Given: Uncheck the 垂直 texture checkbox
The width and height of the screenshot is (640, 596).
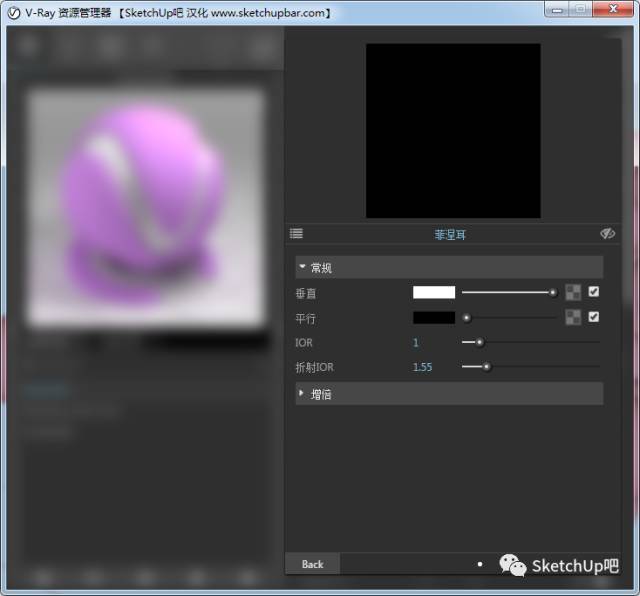Looking at the screenshot, I should pyautogui.click(x=594, y=291).
